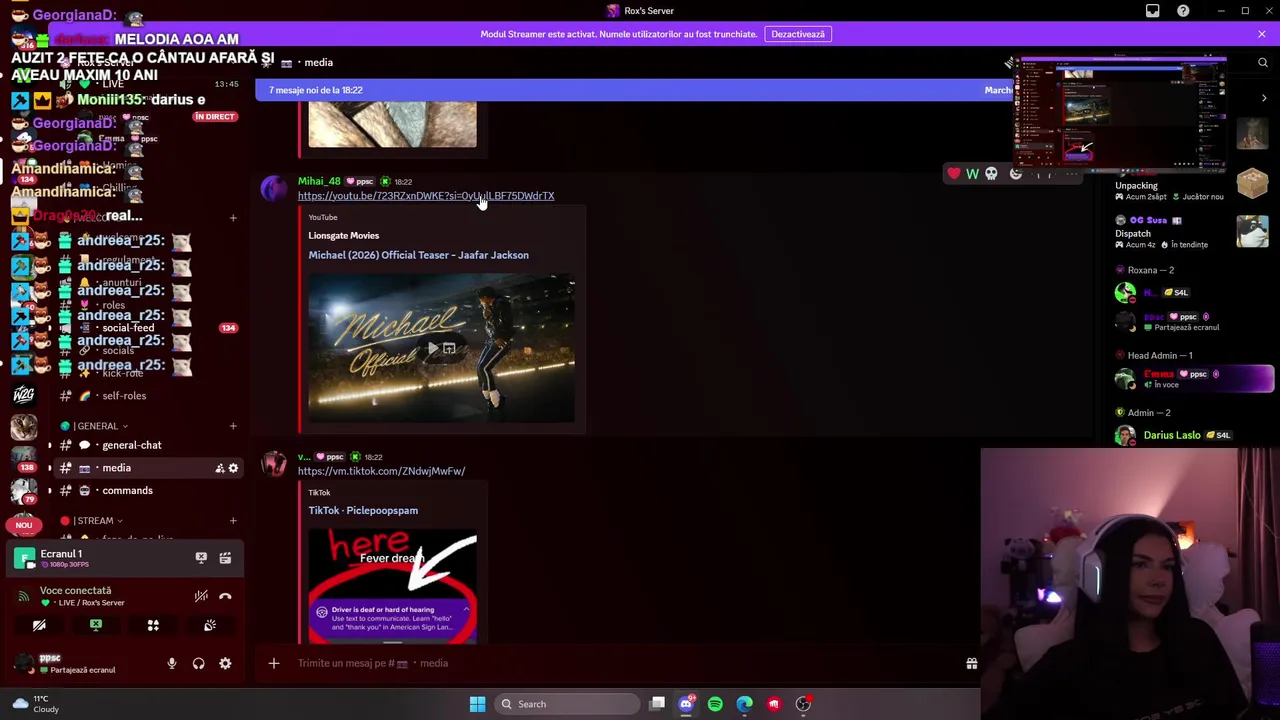The image size is (1280, 720).
Task: Click the NOU new mentions pill
Action: click(24, 525)
